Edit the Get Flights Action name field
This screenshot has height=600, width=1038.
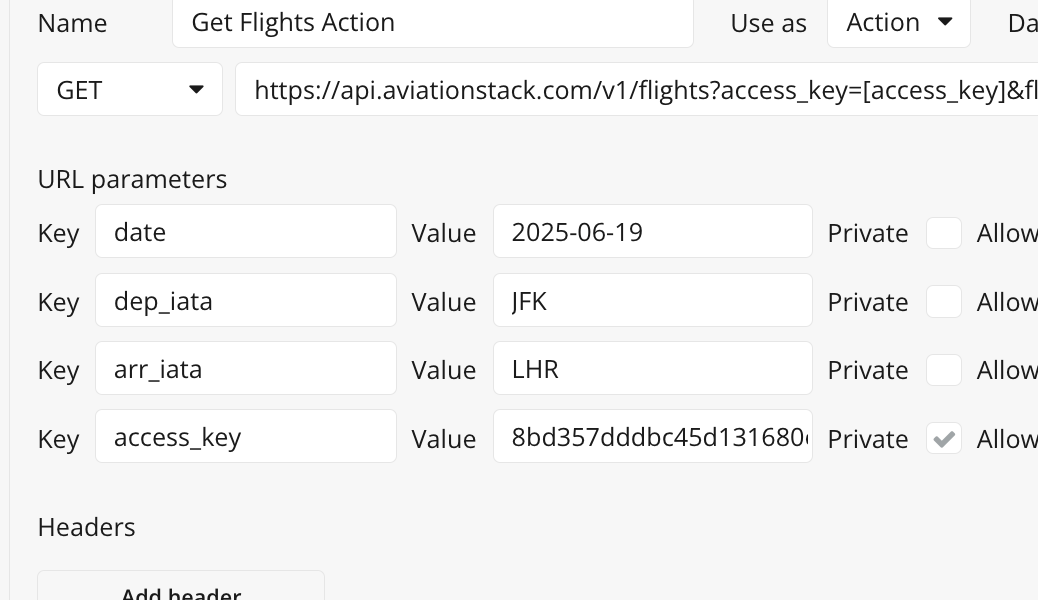pyautogui.click(x=432, y=23)
